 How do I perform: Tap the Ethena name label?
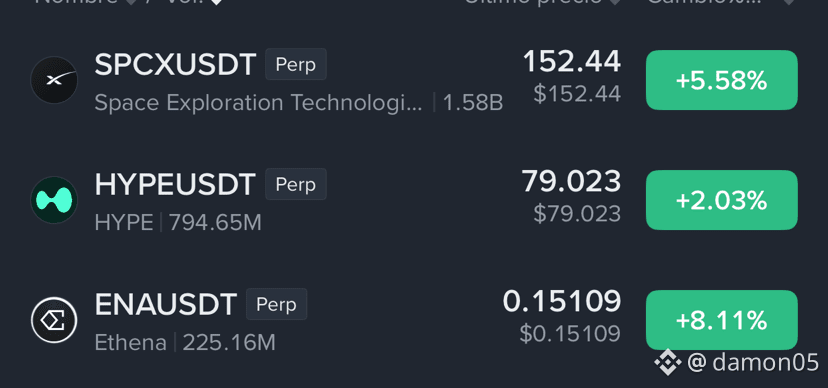[130, 343]
